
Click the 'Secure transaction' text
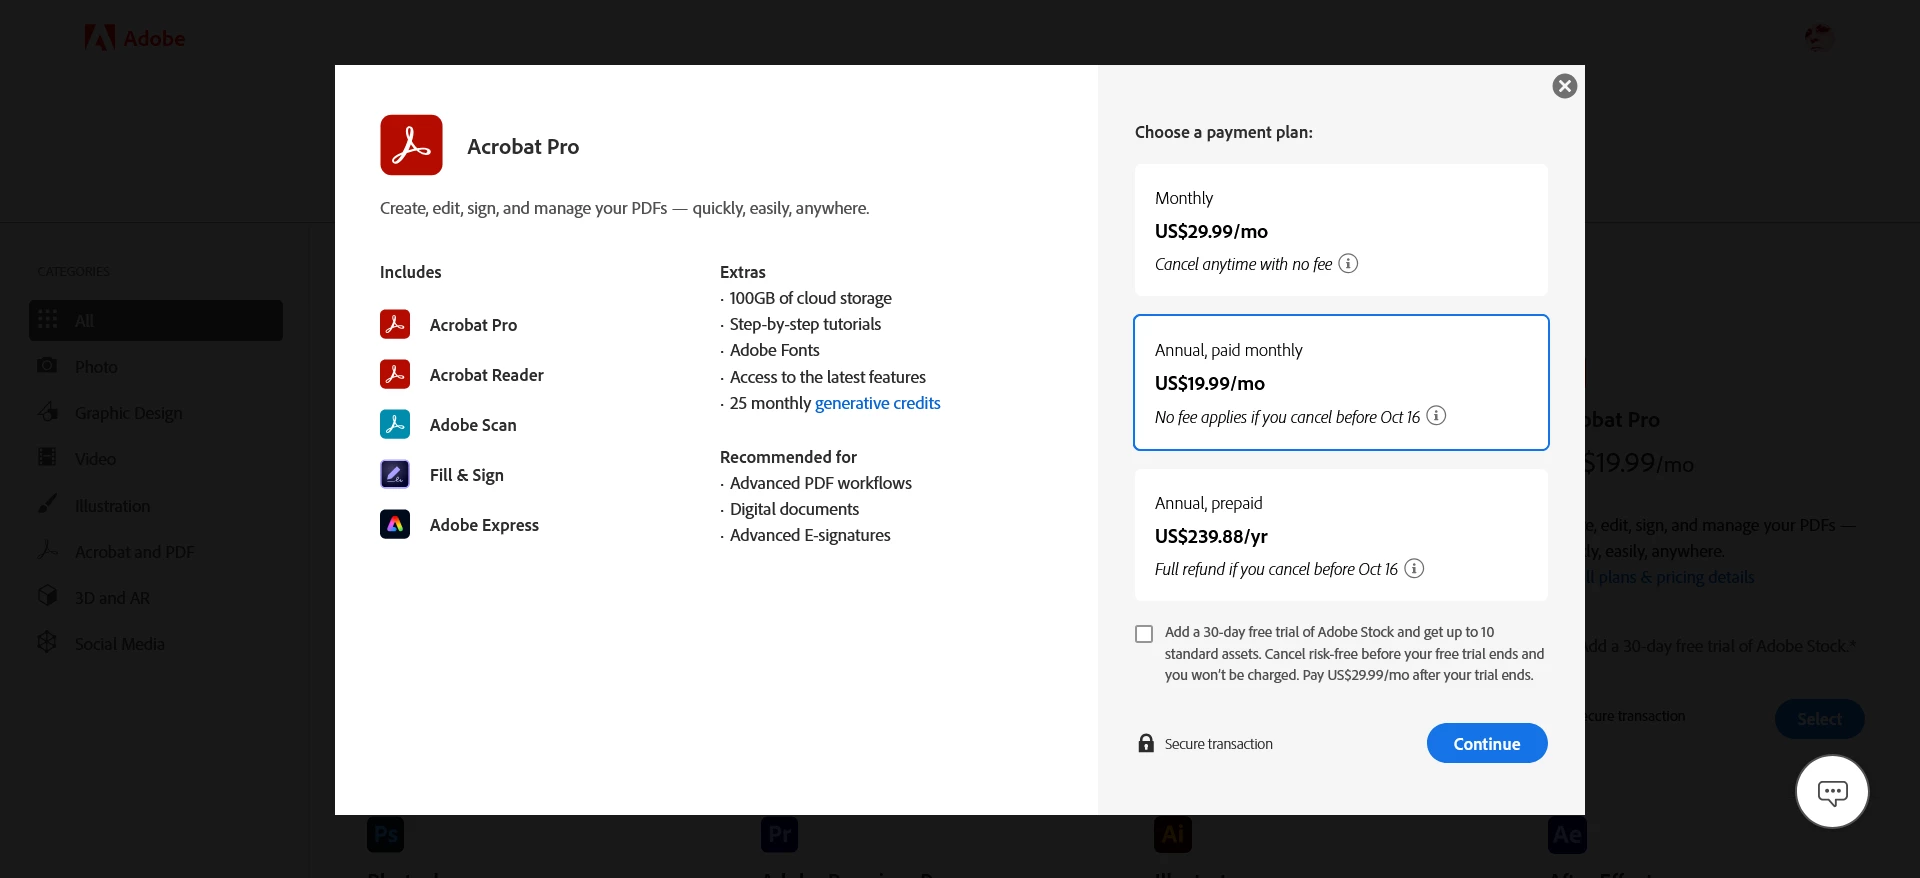(1219, 744)
